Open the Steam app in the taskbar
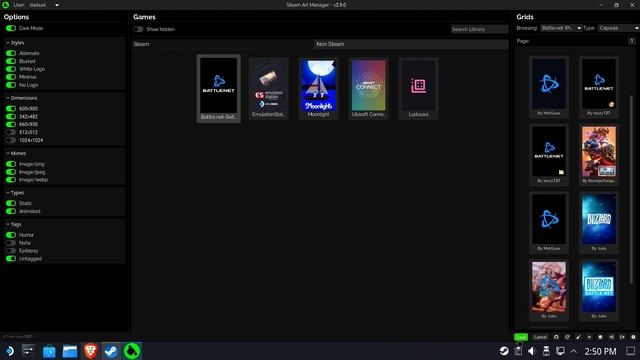Screen dimensions: 640x360 click(111, 351)
